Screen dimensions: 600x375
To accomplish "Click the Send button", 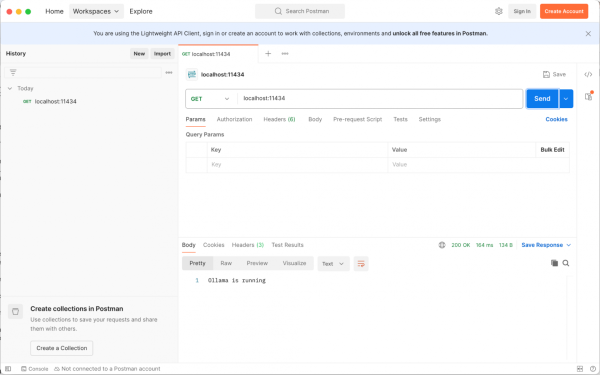I will 542,99.
